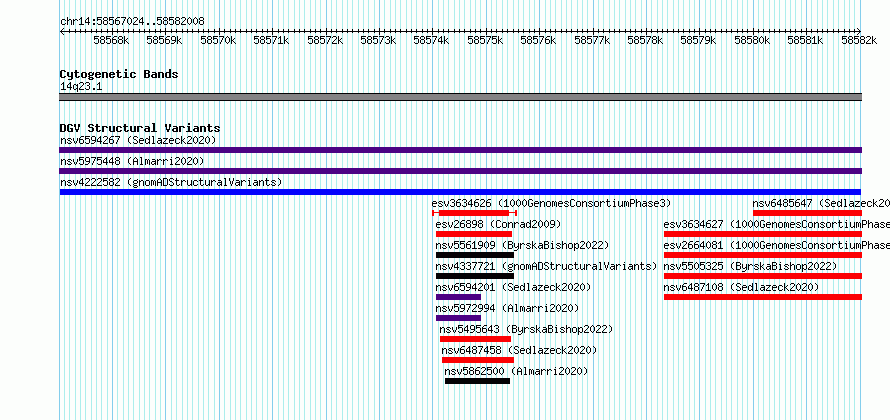Click the 58577k ruler position
This screenshot has height=420, width=890.
click(x=592, y=40)
